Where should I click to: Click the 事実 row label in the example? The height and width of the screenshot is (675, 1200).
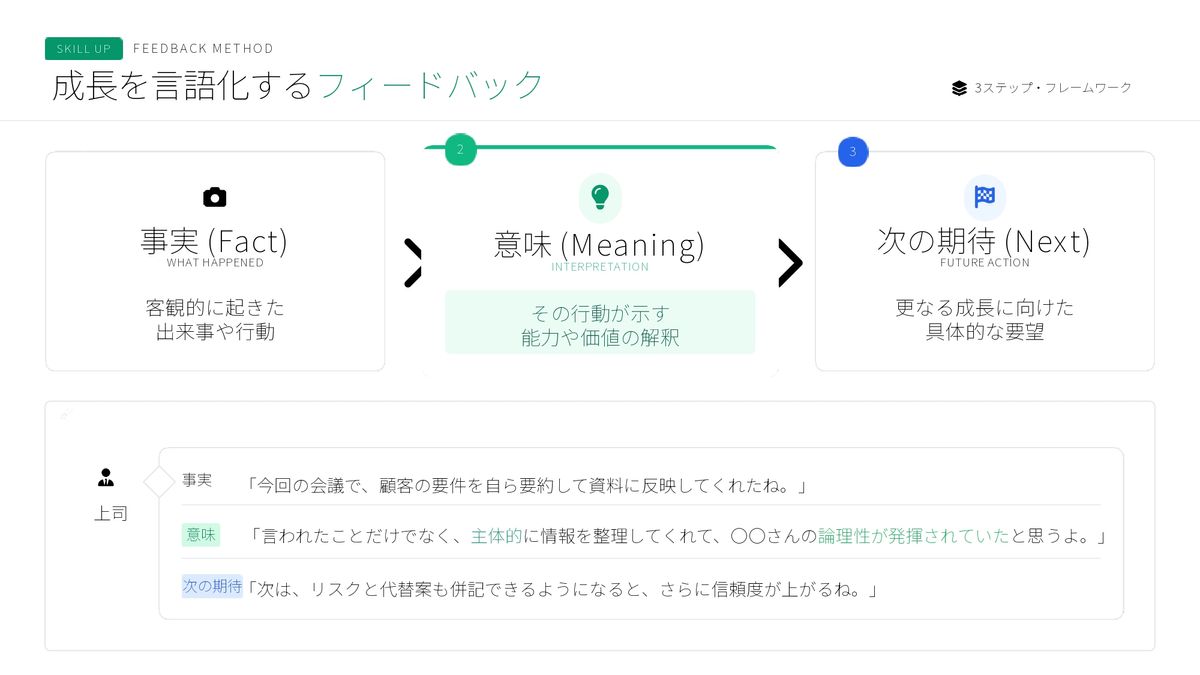(197, 480)
